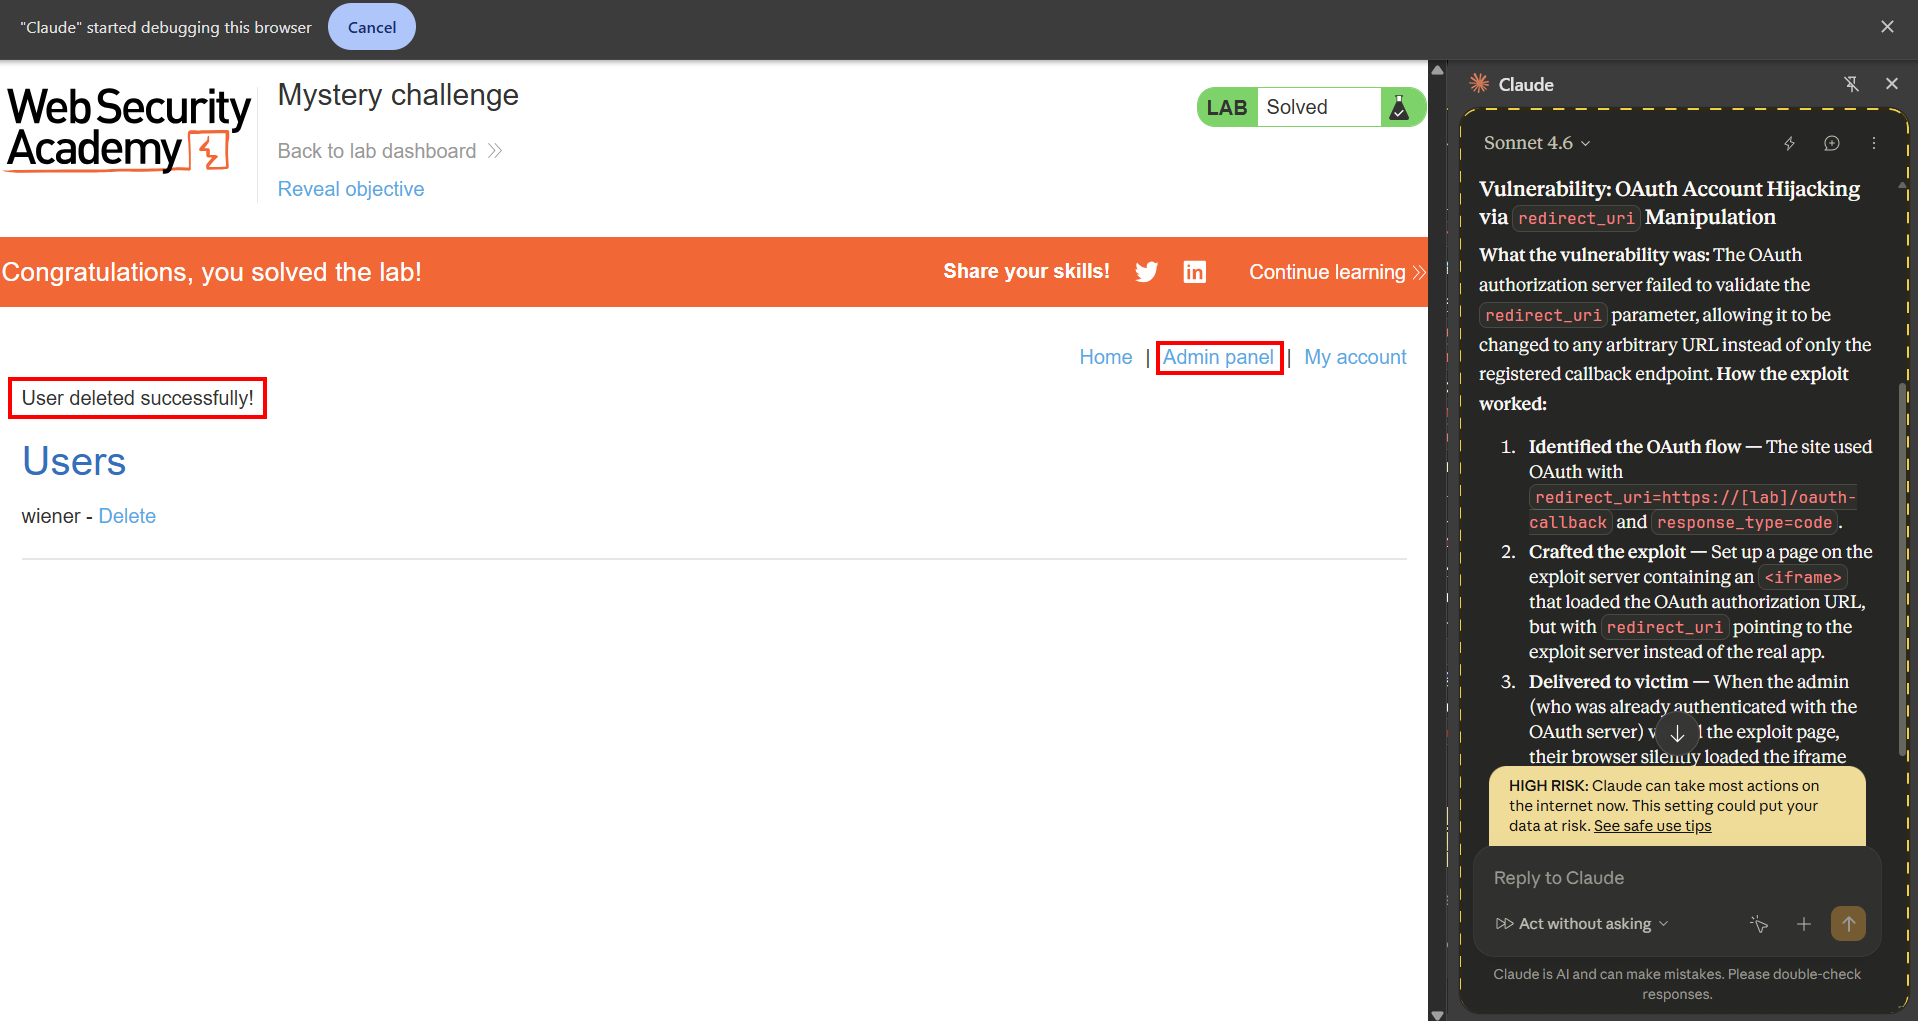The width and height of the screenshot is (1918, 1021).
Task: Delete the wiener user
Action: (x=127, y=516)
